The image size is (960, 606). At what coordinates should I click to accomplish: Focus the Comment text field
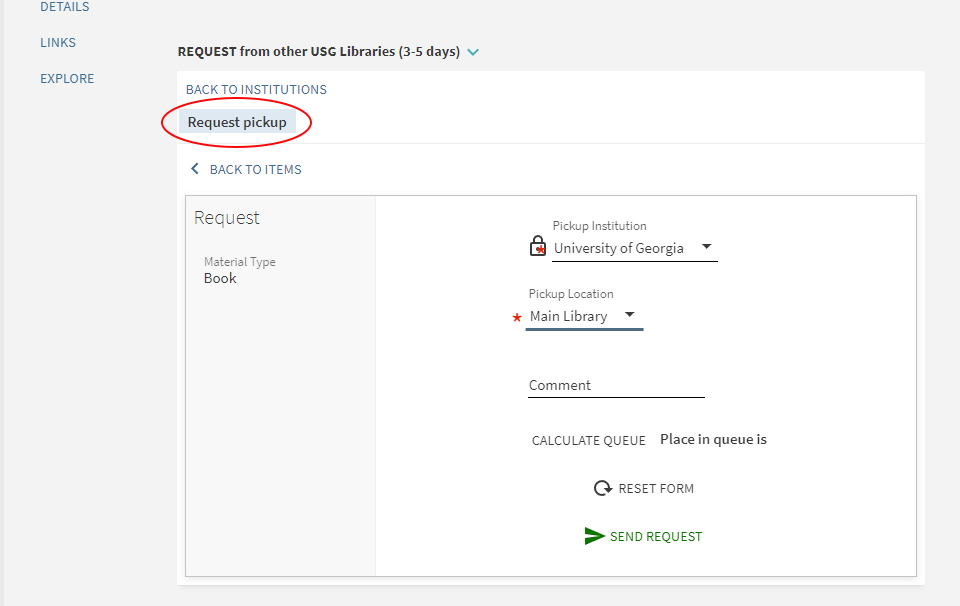pos(616,385)
